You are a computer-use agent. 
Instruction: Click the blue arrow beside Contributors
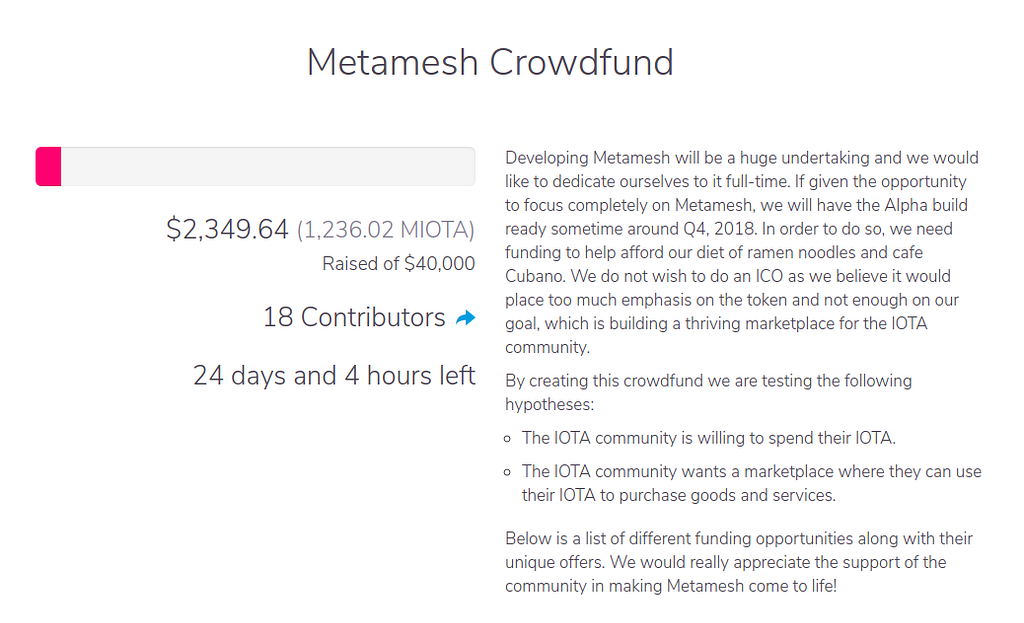tap(465, 318)
